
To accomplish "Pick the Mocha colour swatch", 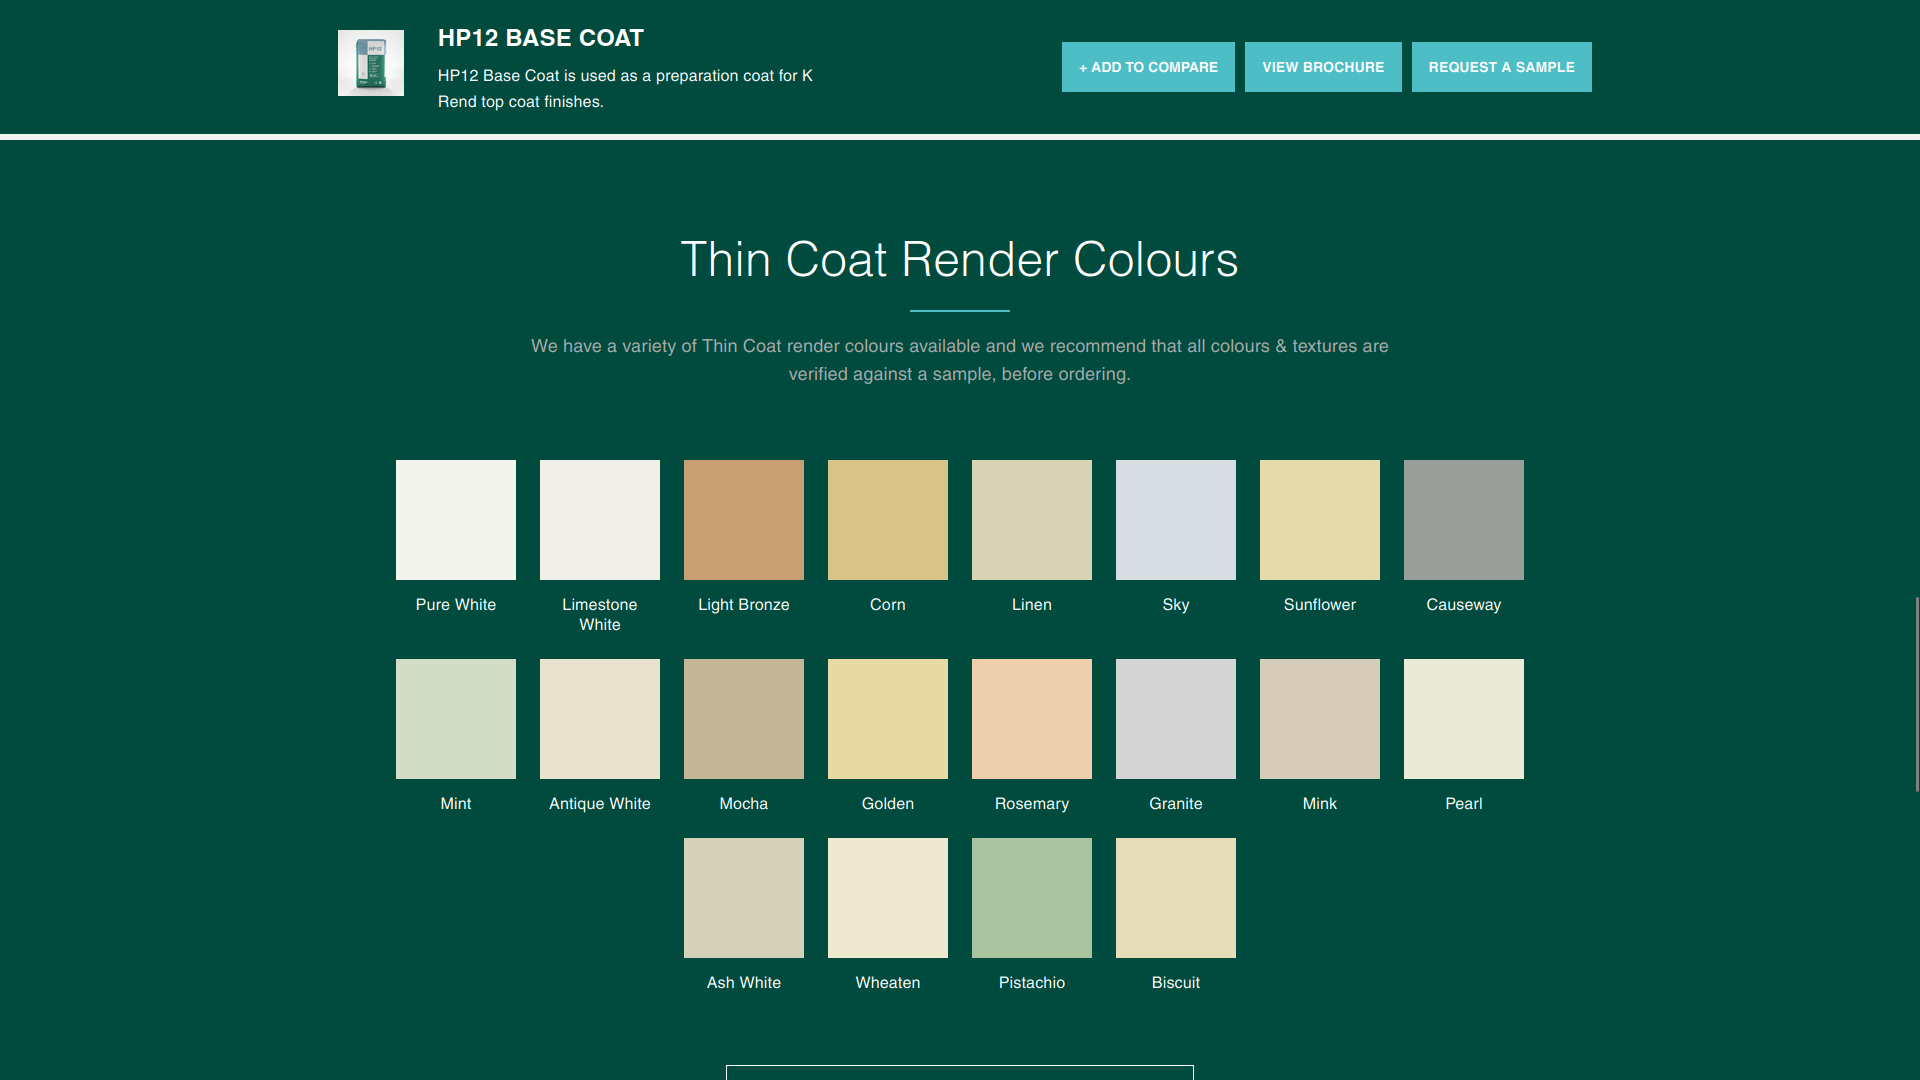I will [744, 719].
